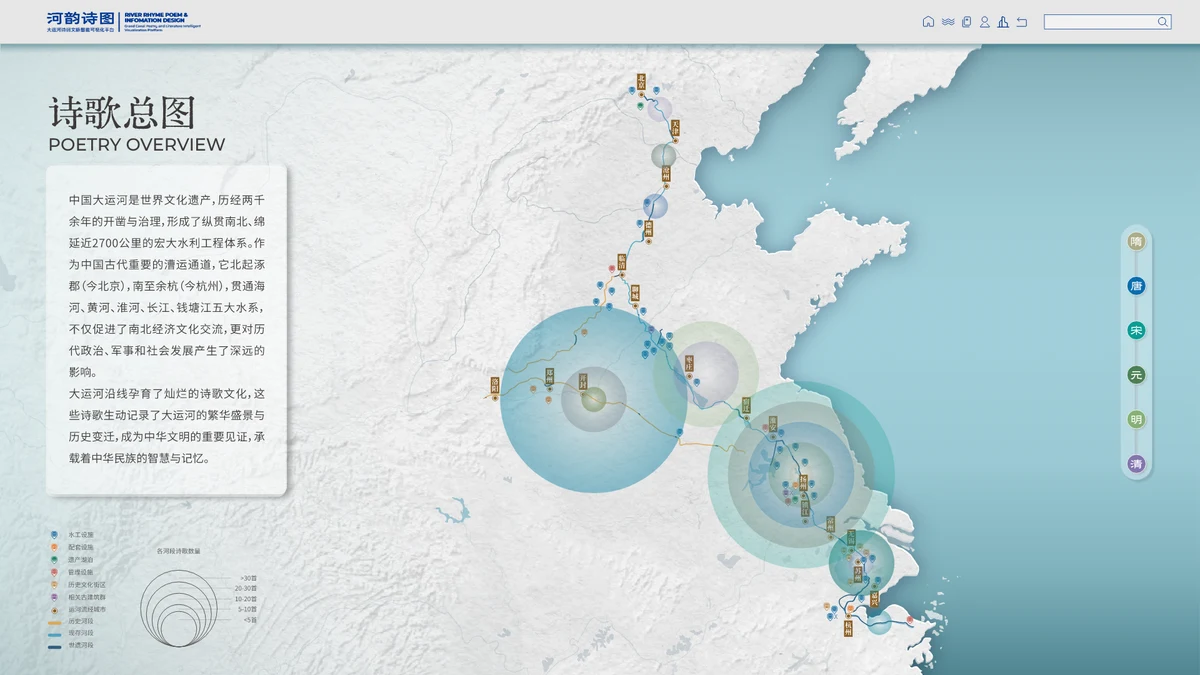The height and width of the screenshot is (675, 1200).
Task: Click the 世遗河段 dark blue line swatch
Action: point(54,646)
